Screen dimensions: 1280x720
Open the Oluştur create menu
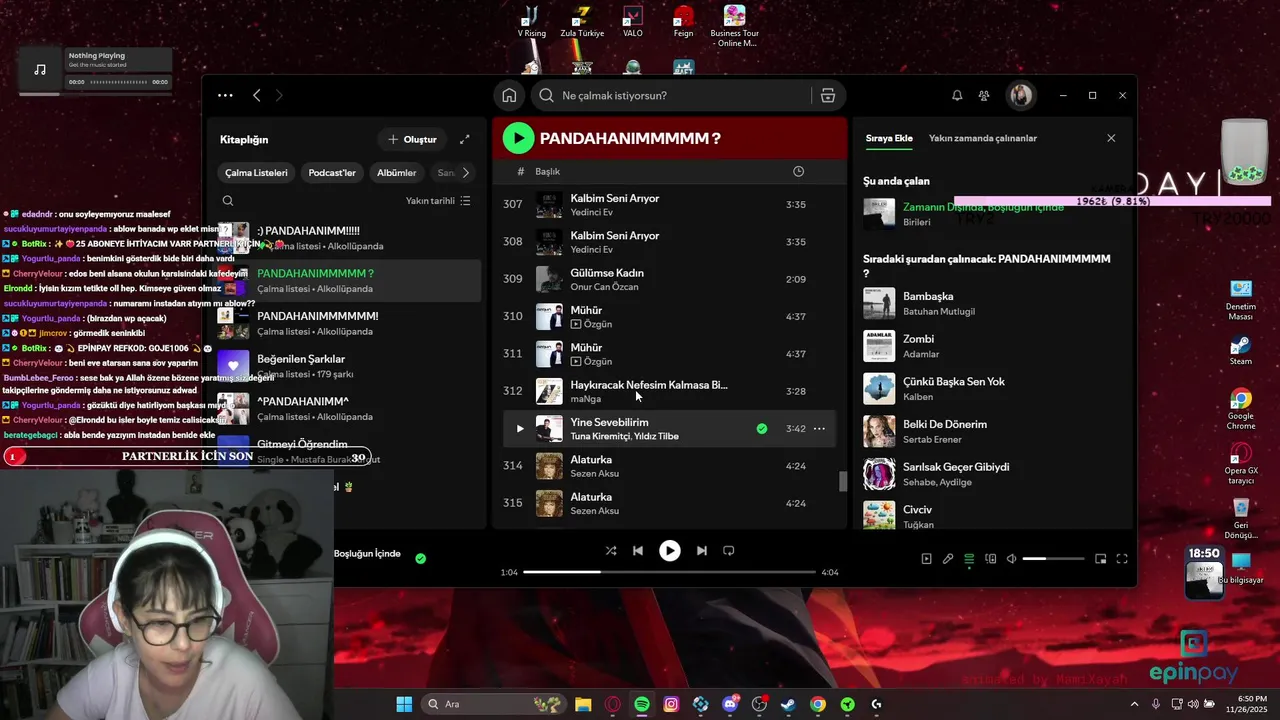click(412, 139)
